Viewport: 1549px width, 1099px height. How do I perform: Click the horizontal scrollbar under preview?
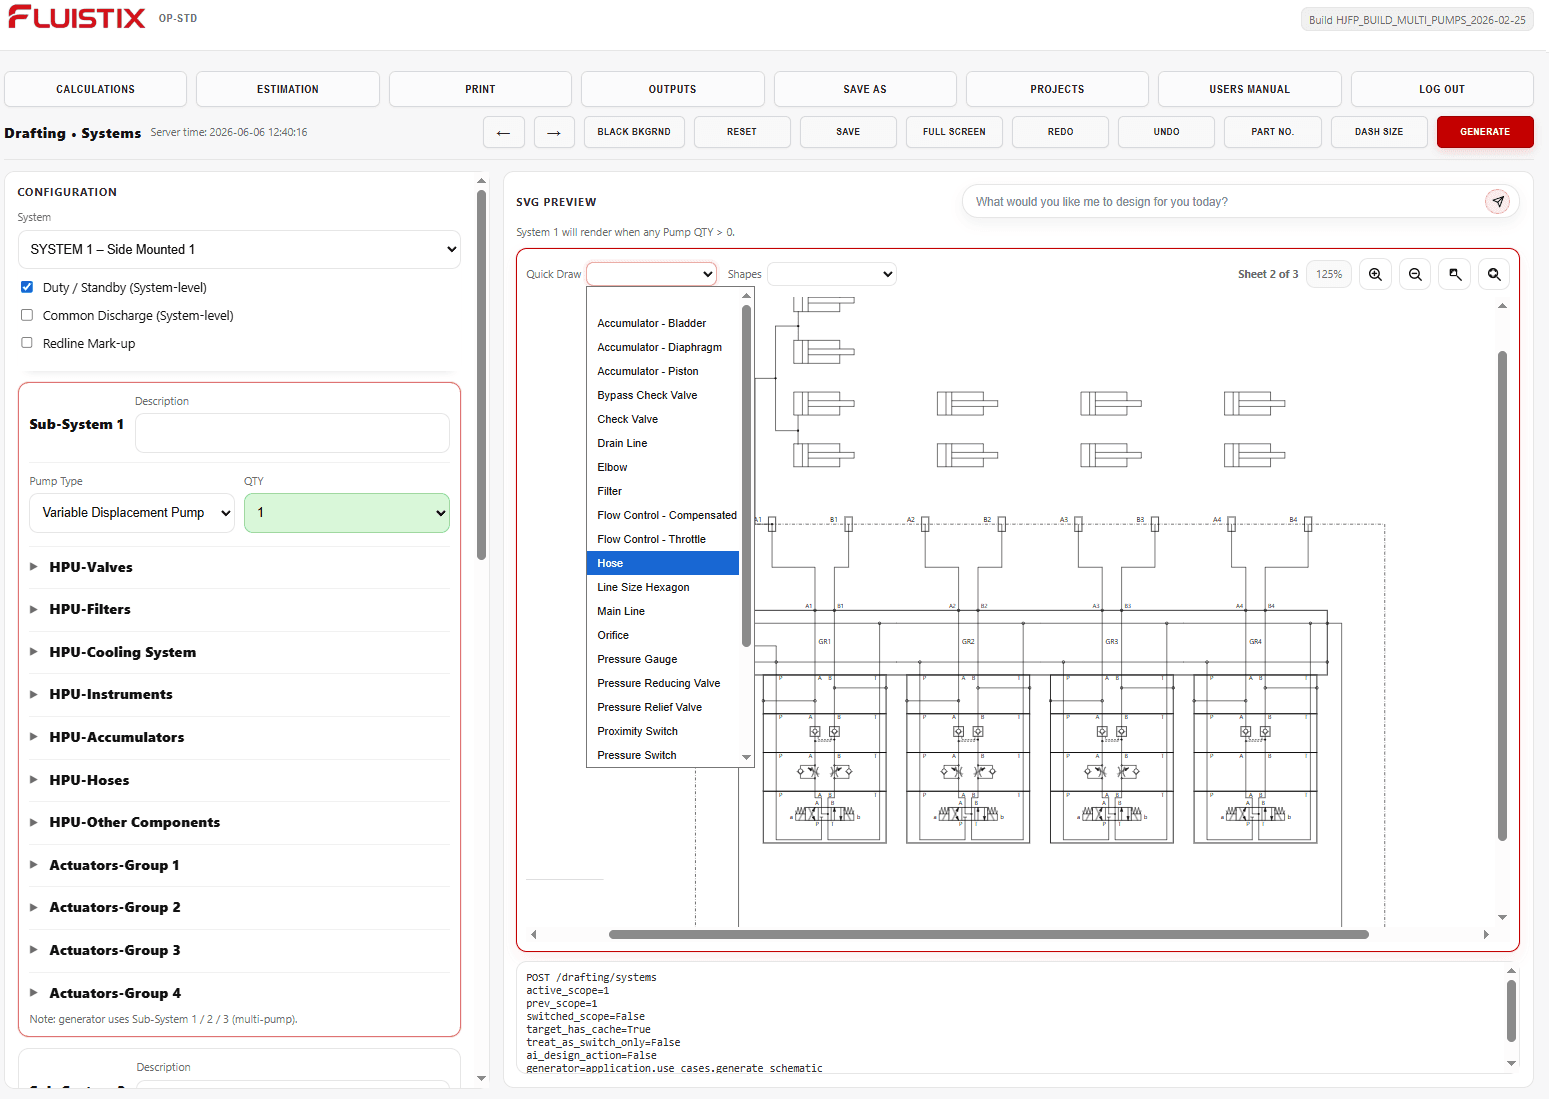point(988,935)
